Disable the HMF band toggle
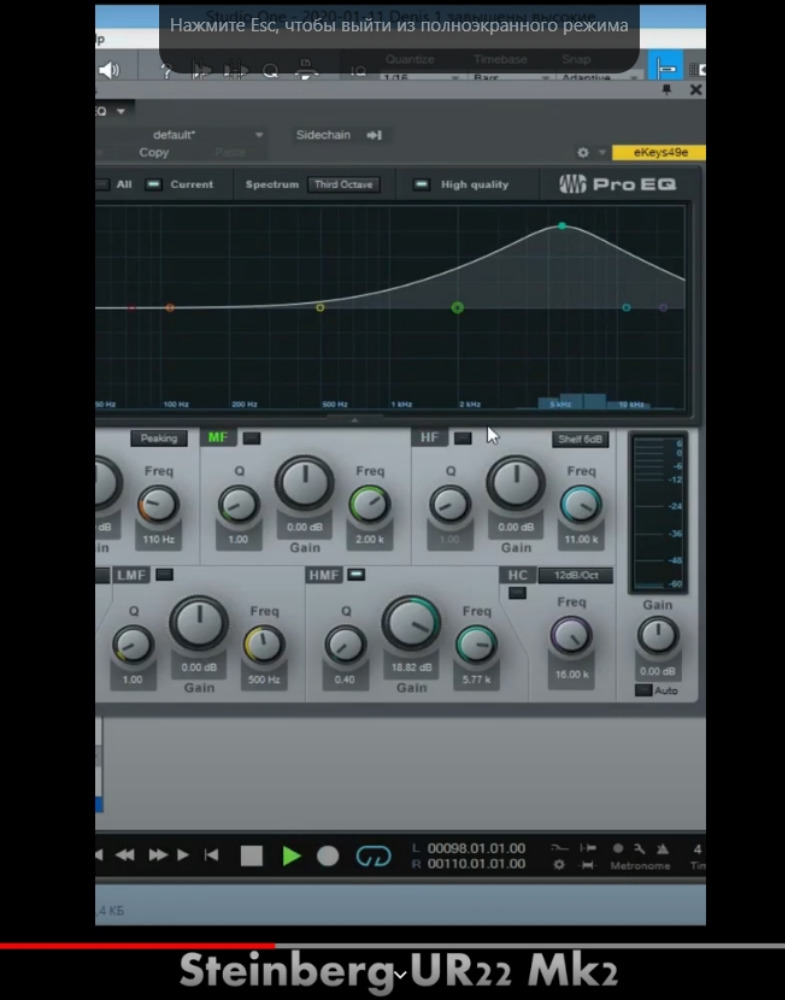 (356, 575)
